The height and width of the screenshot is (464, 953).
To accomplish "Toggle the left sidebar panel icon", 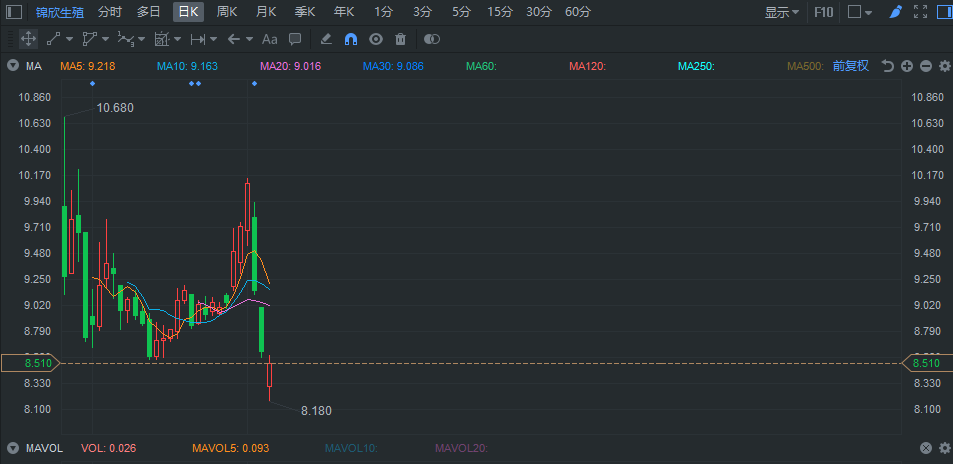I will 14,12.
